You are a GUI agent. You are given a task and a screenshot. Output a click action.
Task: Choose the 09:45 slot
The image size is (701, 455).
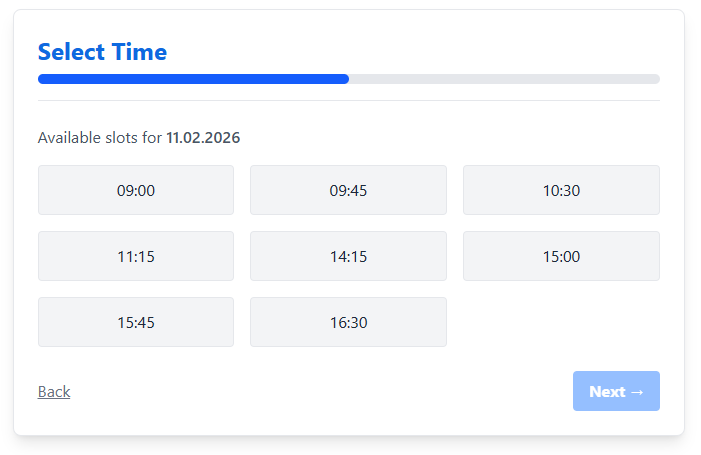[x=348, y=190]
